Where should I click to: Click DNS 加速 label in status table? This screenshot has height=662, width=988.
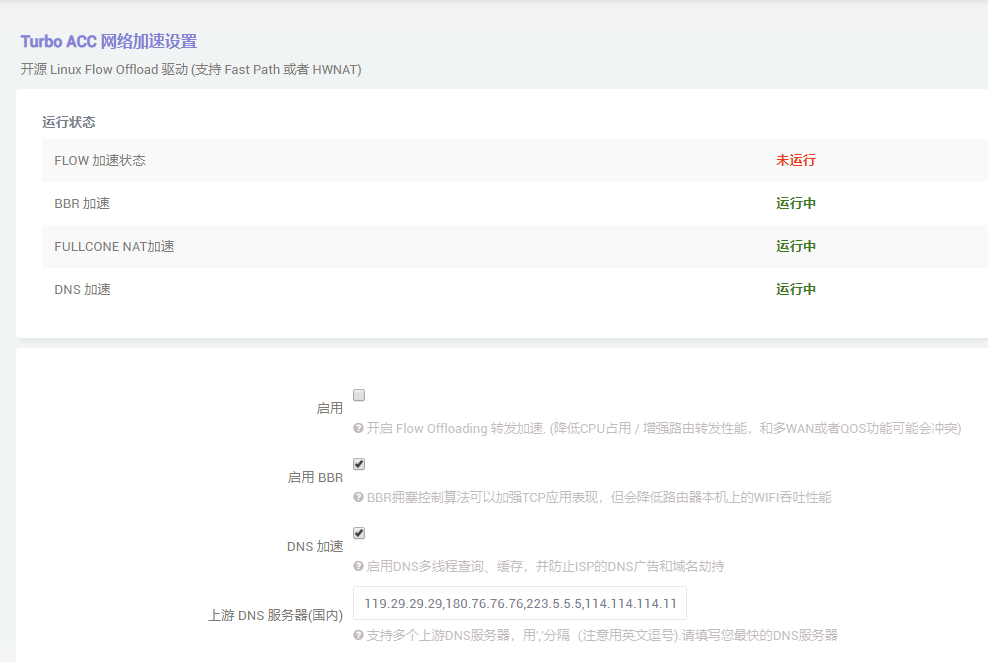point(83,289)
